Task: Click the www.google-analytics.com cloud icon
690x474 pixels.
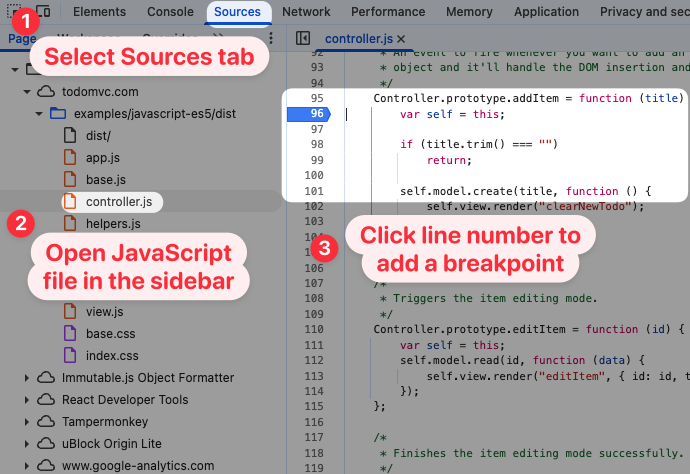Action: [46, 466]
